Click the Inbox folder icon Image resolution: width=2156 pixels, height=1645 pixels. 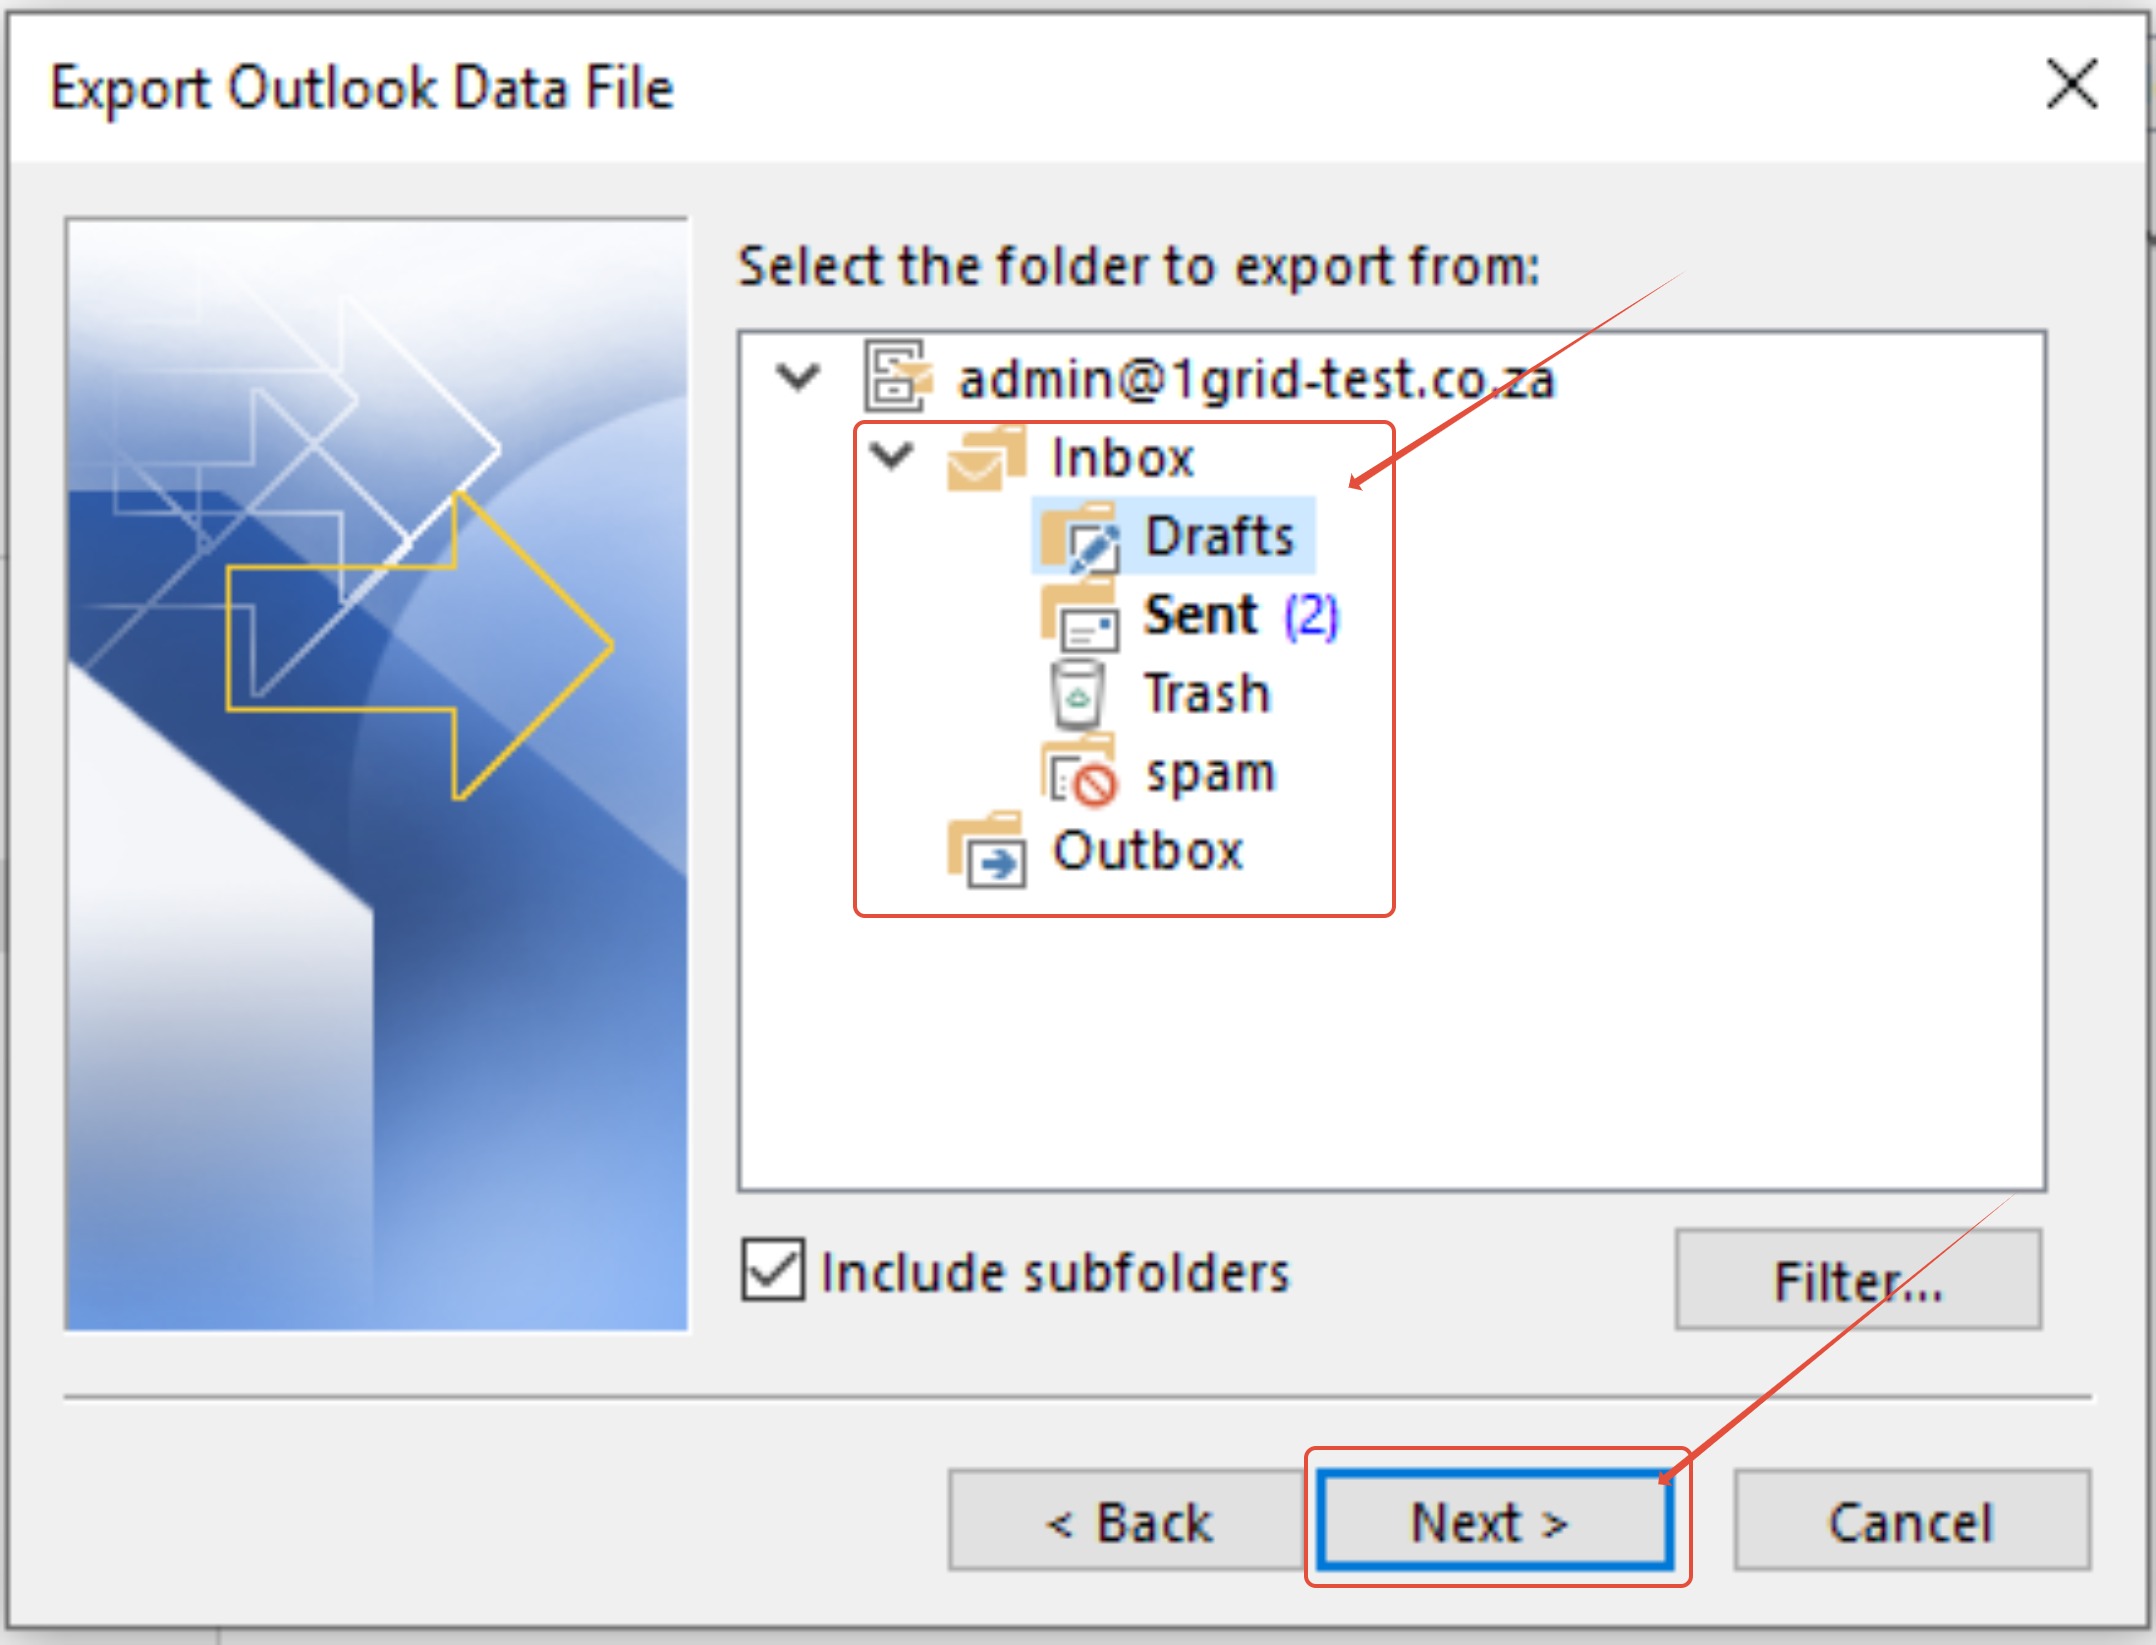(x=985, y=459)
